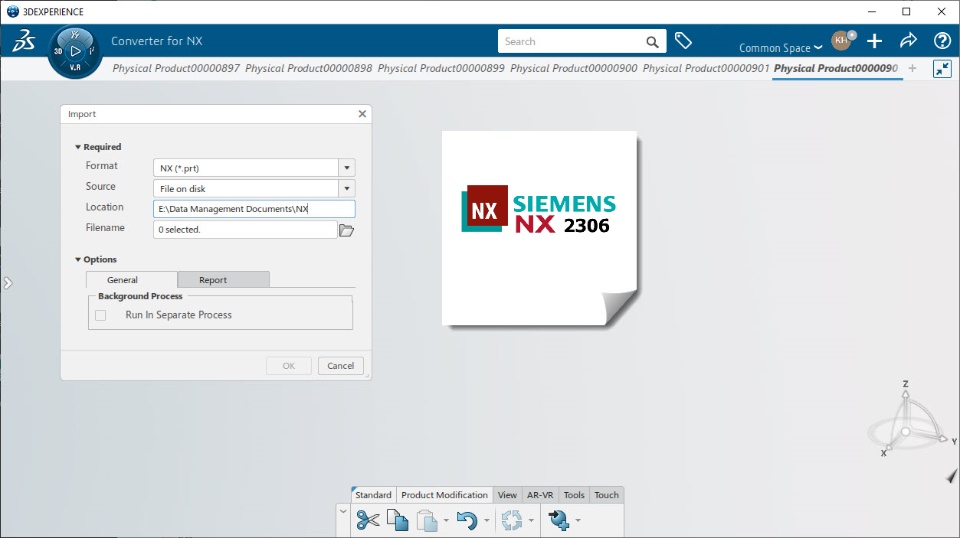960x538 pixels.
Task: Open the tag 6WTags icon
Action: [x=683, y=41]
